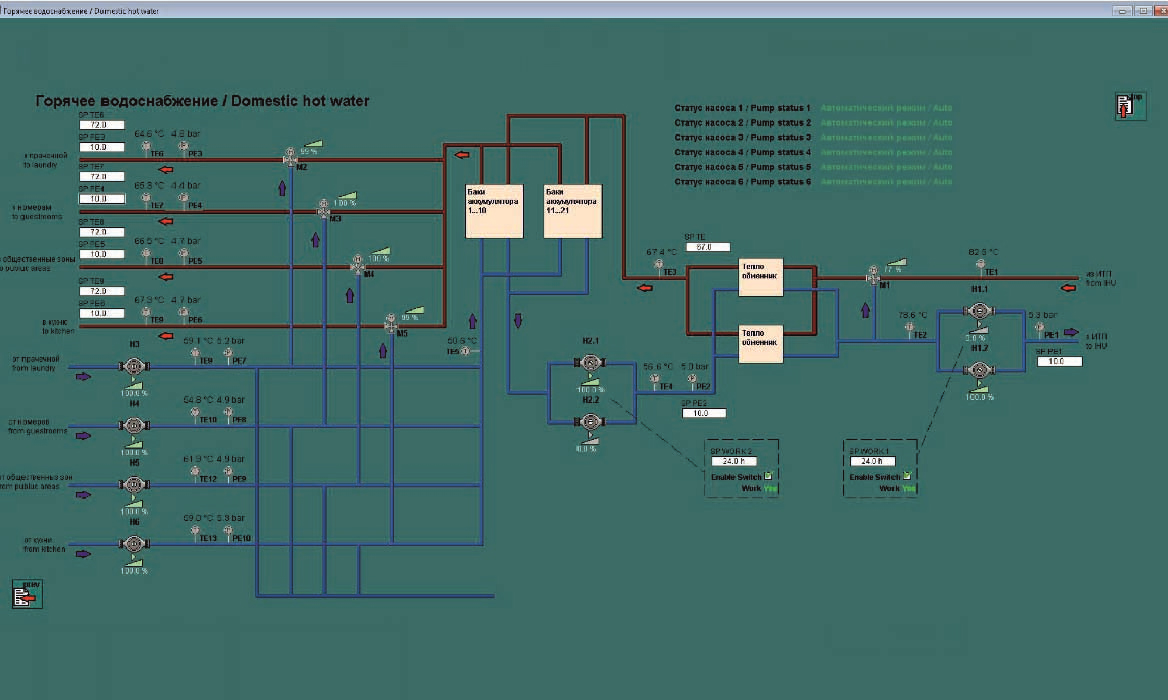This screenshot has height=700, width=1168.
Task: Click pressure sensor PE8
Action: [228, 414]
